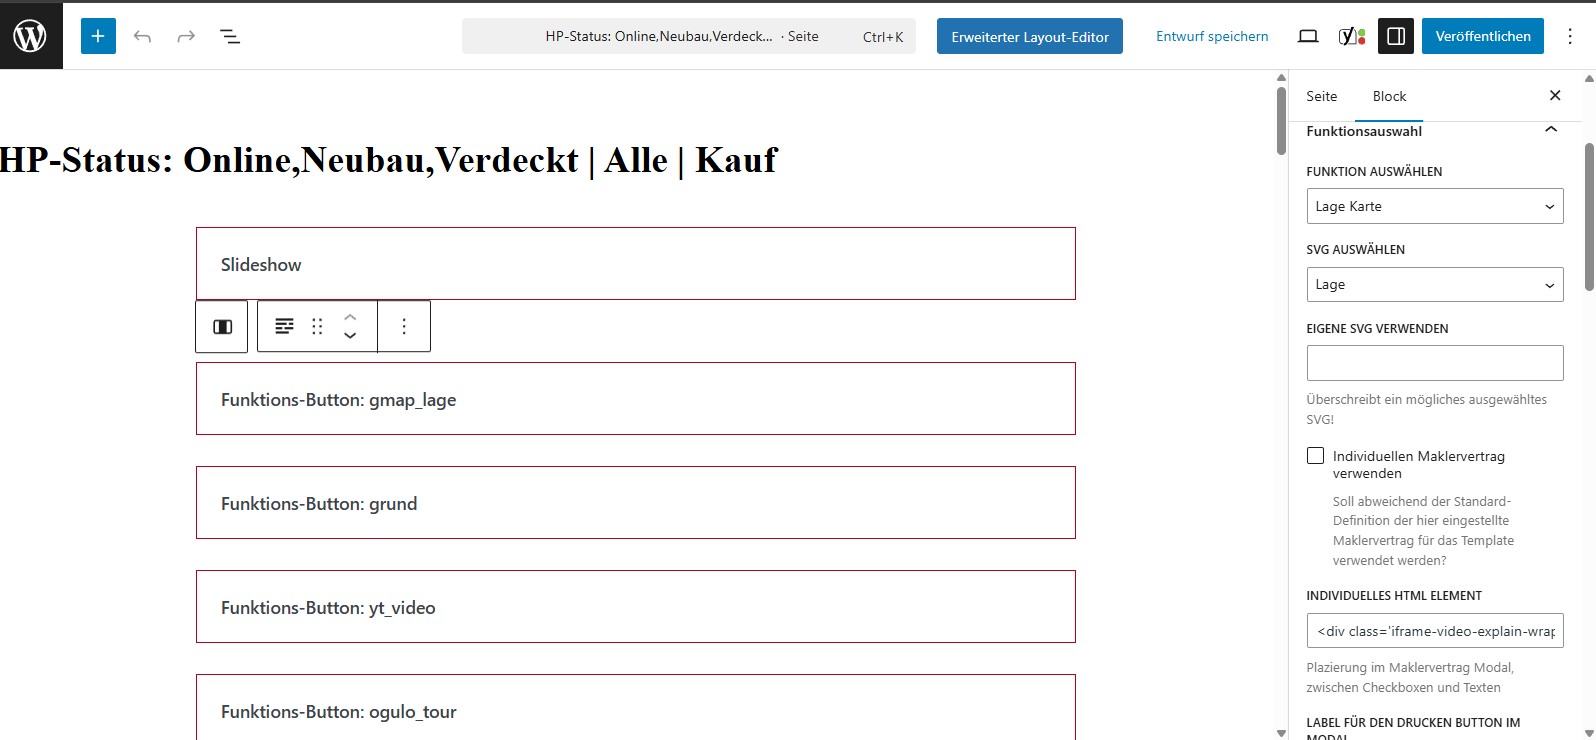Open the command palette title field

click(x=689, y=36)
